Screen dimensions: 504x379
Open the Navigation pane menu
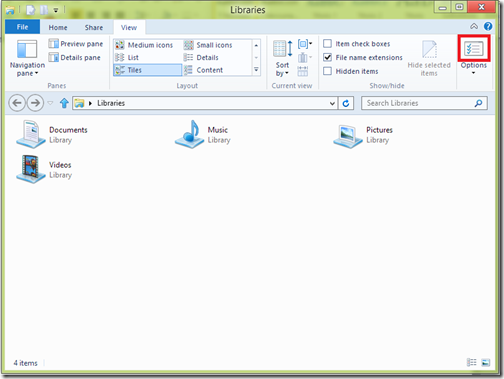pos(27,58)
